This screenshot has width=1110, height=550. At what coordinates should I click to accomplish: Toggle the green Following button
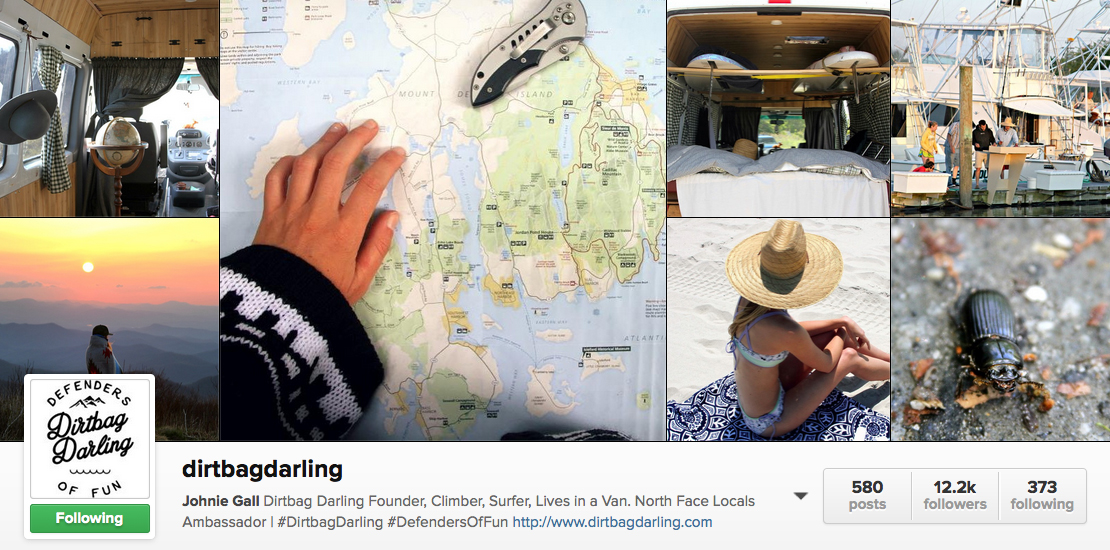(x=89, y=518)
